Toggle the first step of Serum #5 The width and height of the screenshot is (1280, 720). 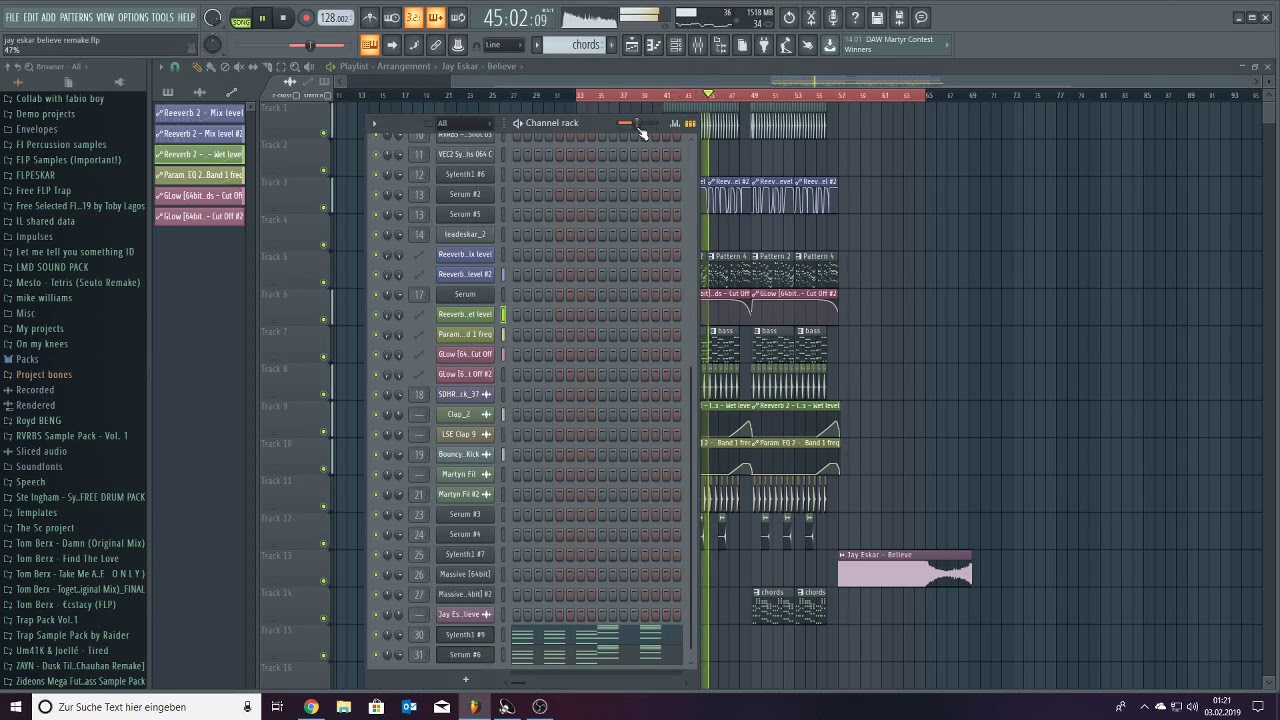tap(516, 214)
